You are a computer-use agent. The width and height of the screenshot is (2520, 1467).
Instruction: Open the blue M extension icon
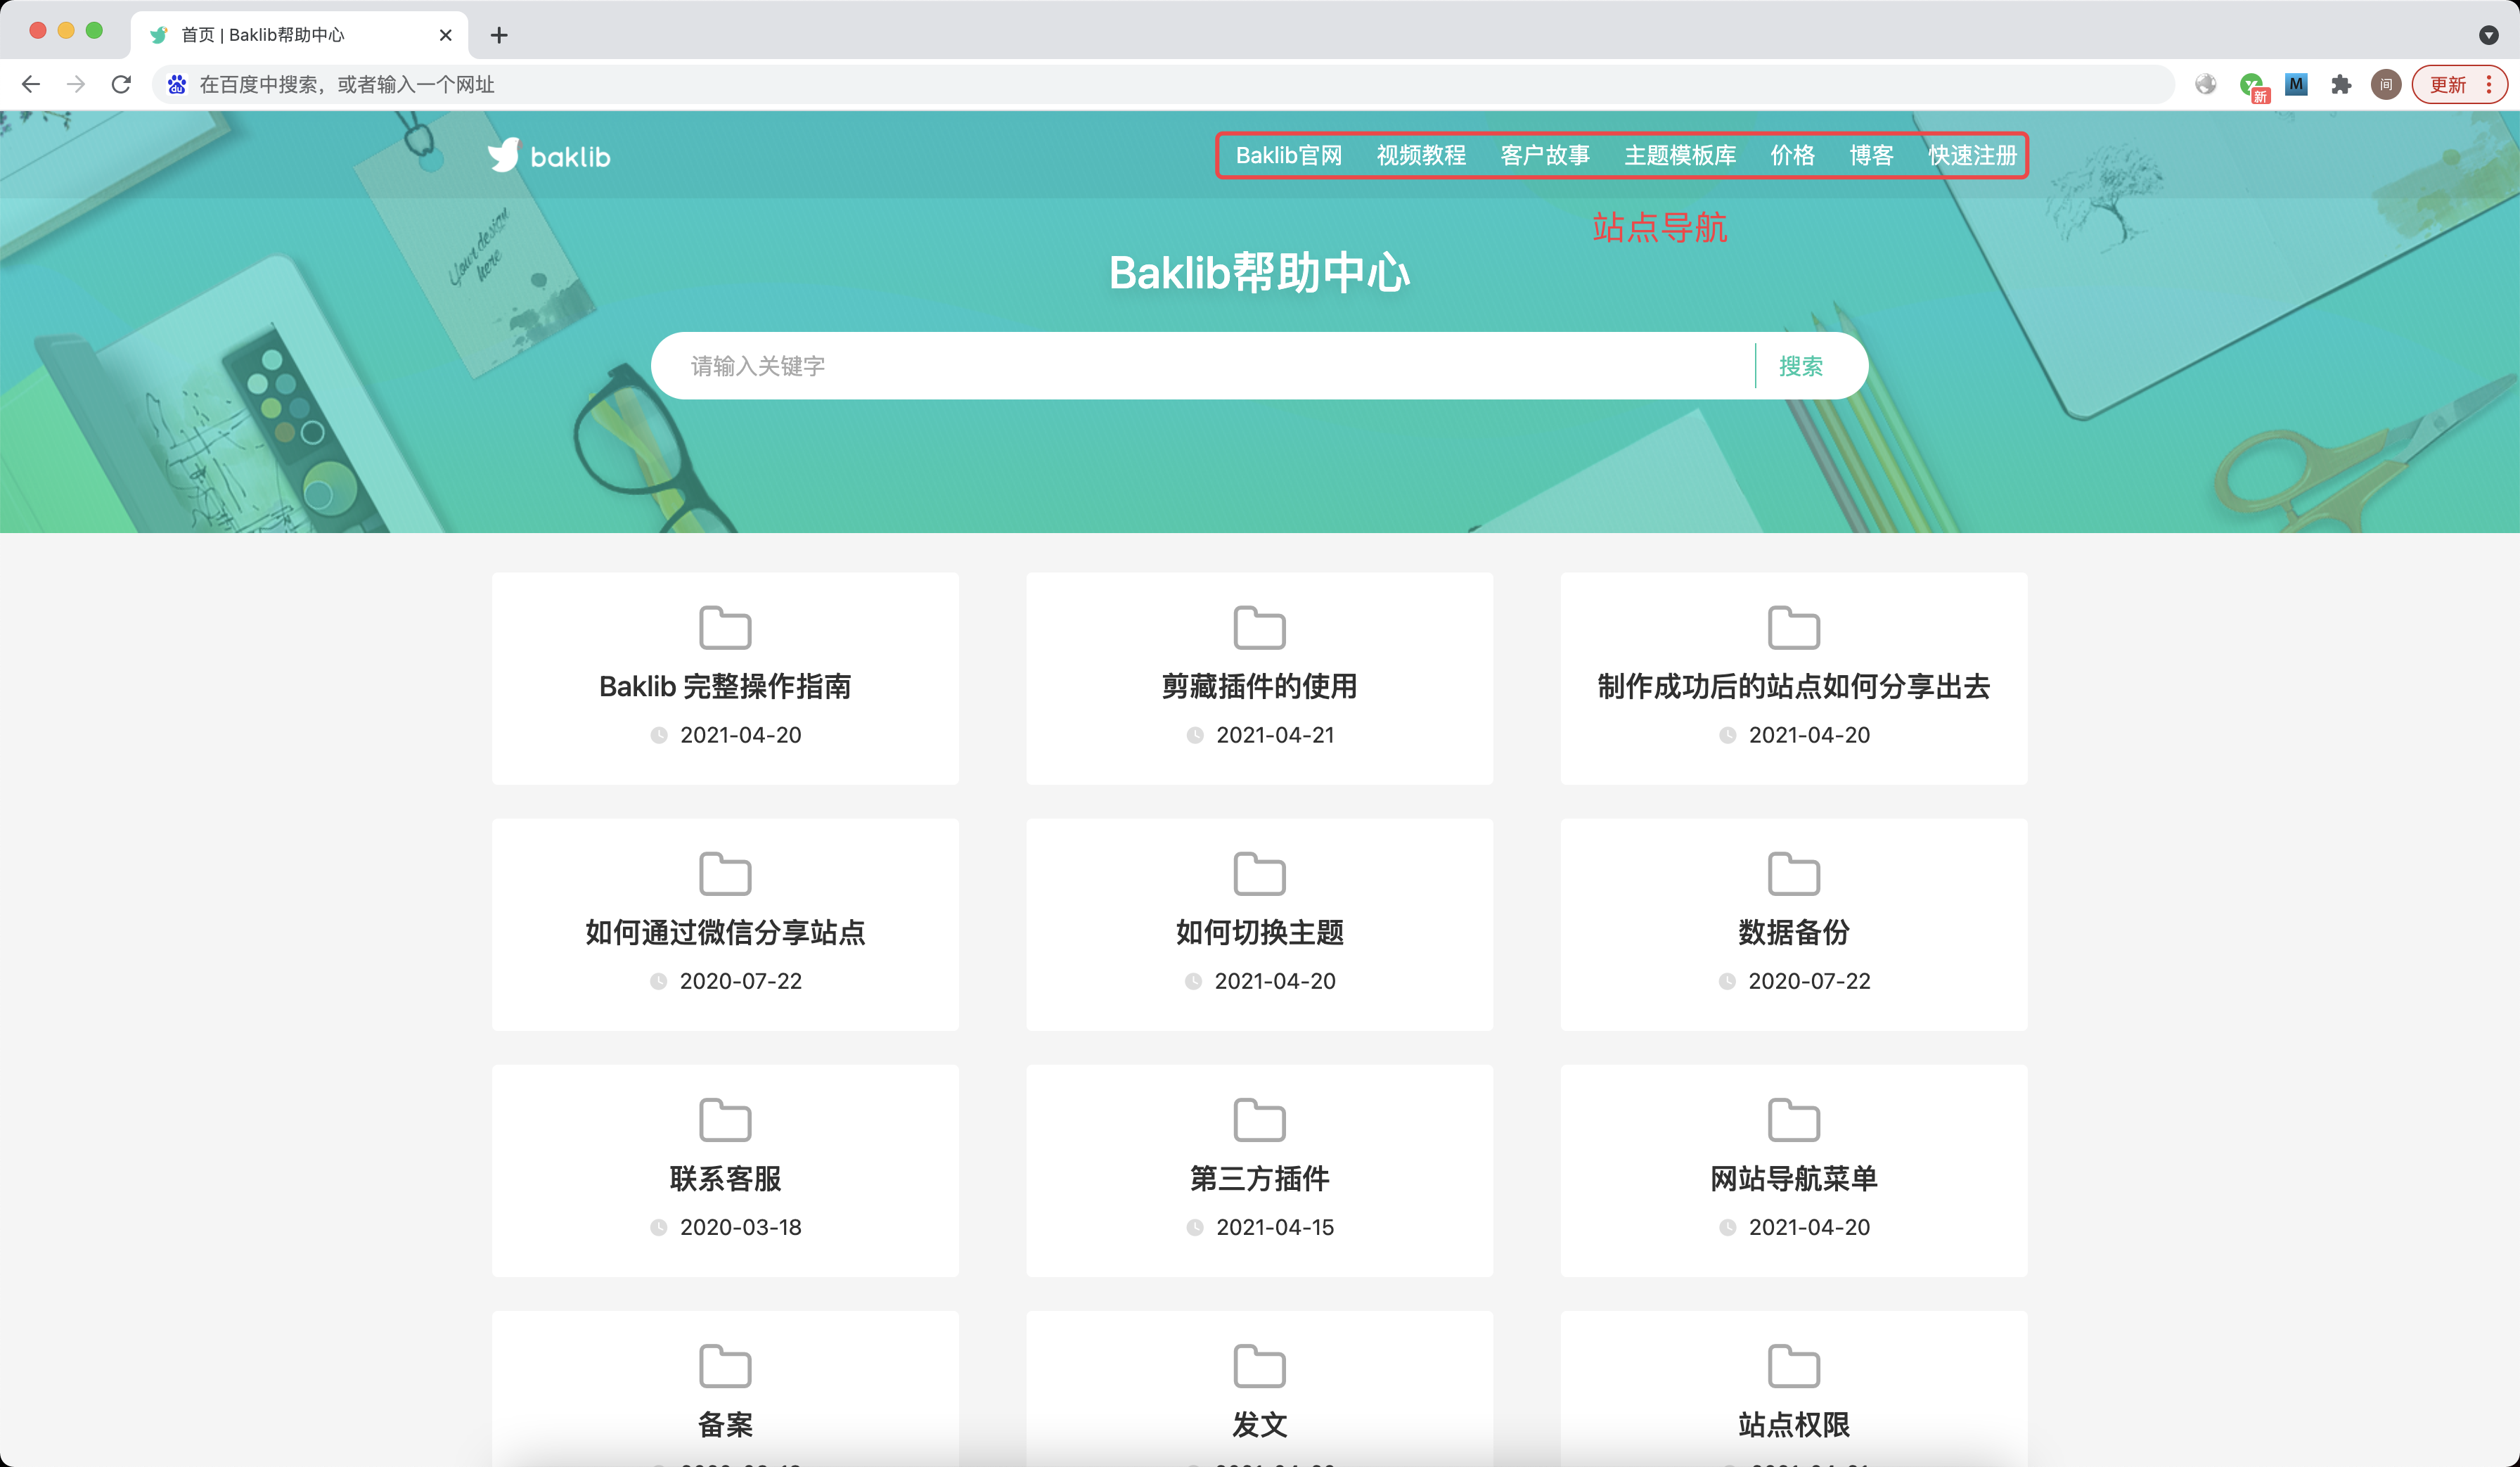click(x=2297, y=85)
